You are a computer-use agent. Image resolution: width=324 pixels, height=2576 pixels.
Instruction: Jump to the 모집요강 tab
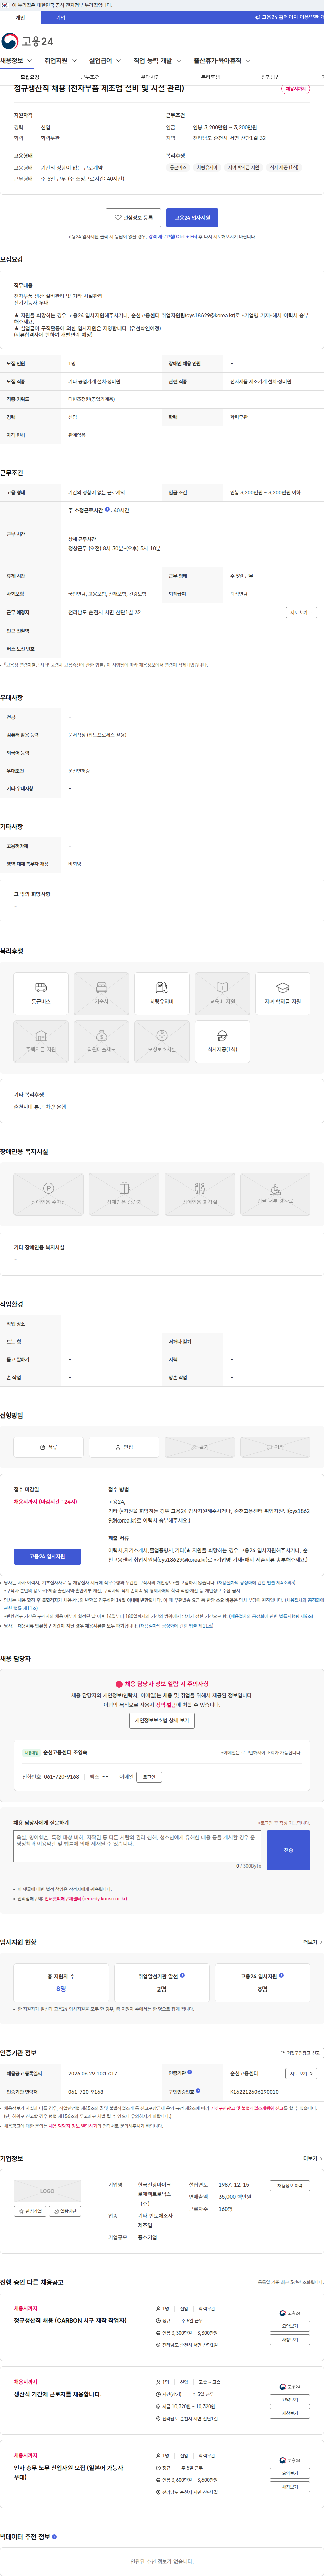point(30,77)
